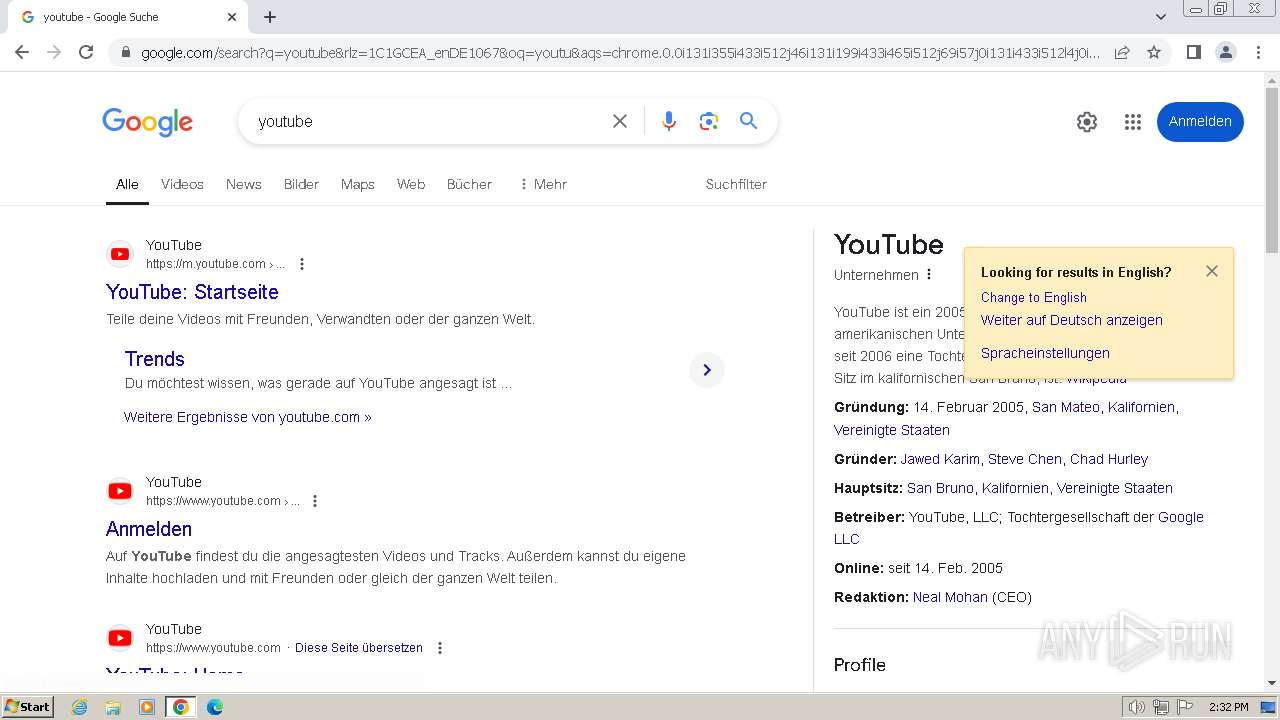Show next sitelink with arrow button

click(707, 370)
